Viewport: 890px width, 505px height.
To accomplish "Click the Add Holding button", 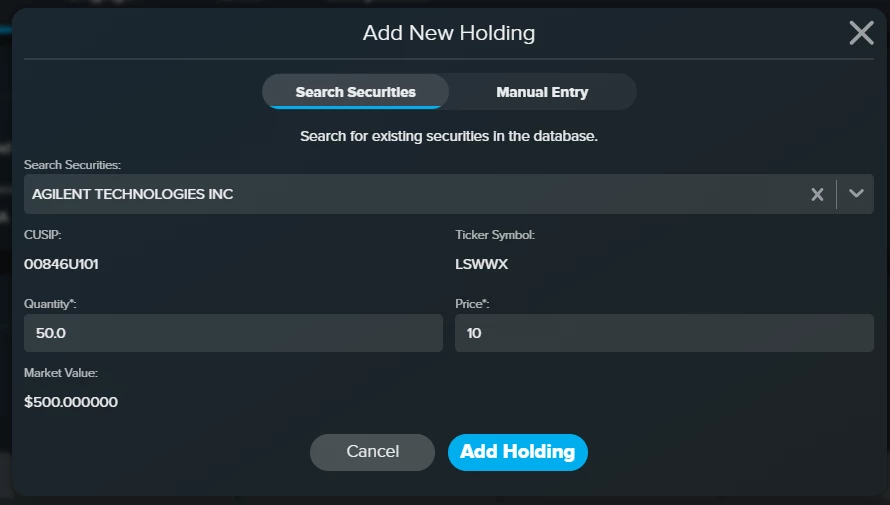I will coord(518,452).
